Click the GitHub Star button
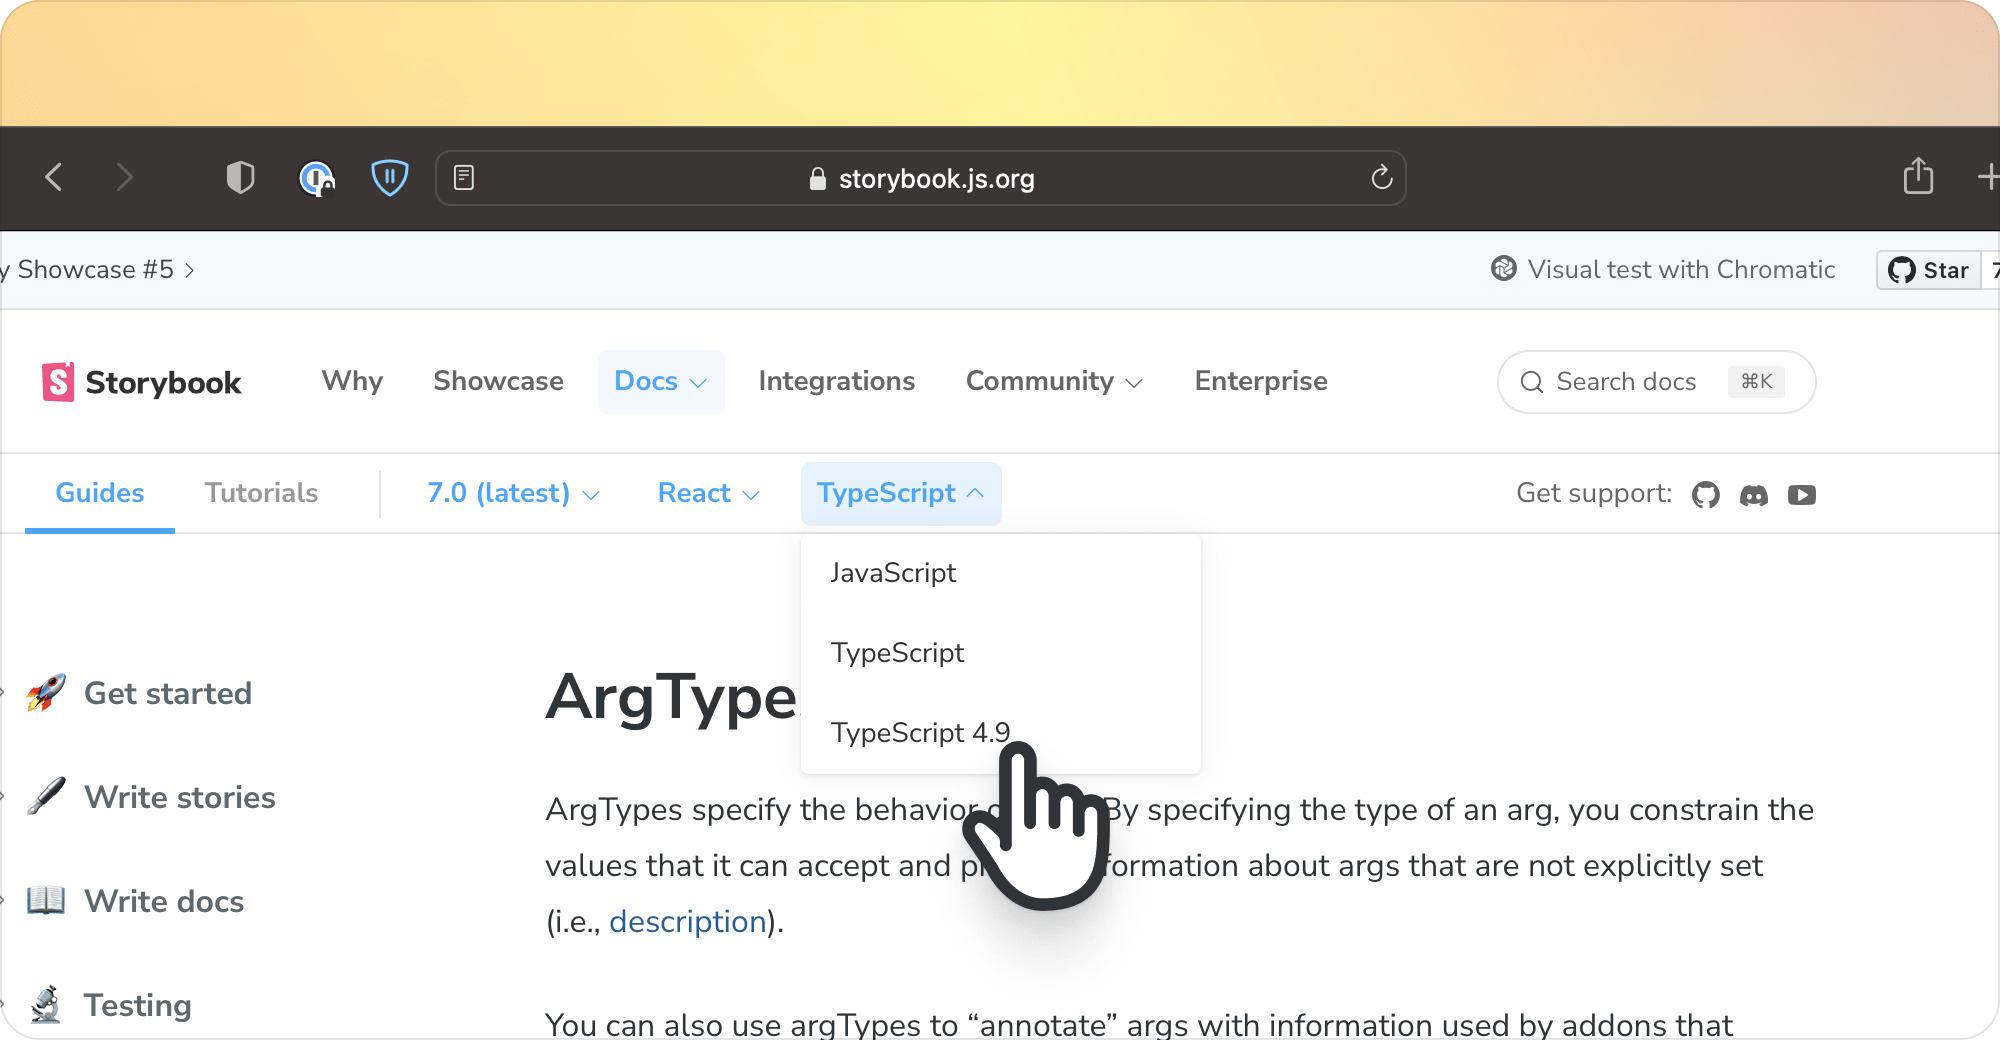 click(1928, 269)
